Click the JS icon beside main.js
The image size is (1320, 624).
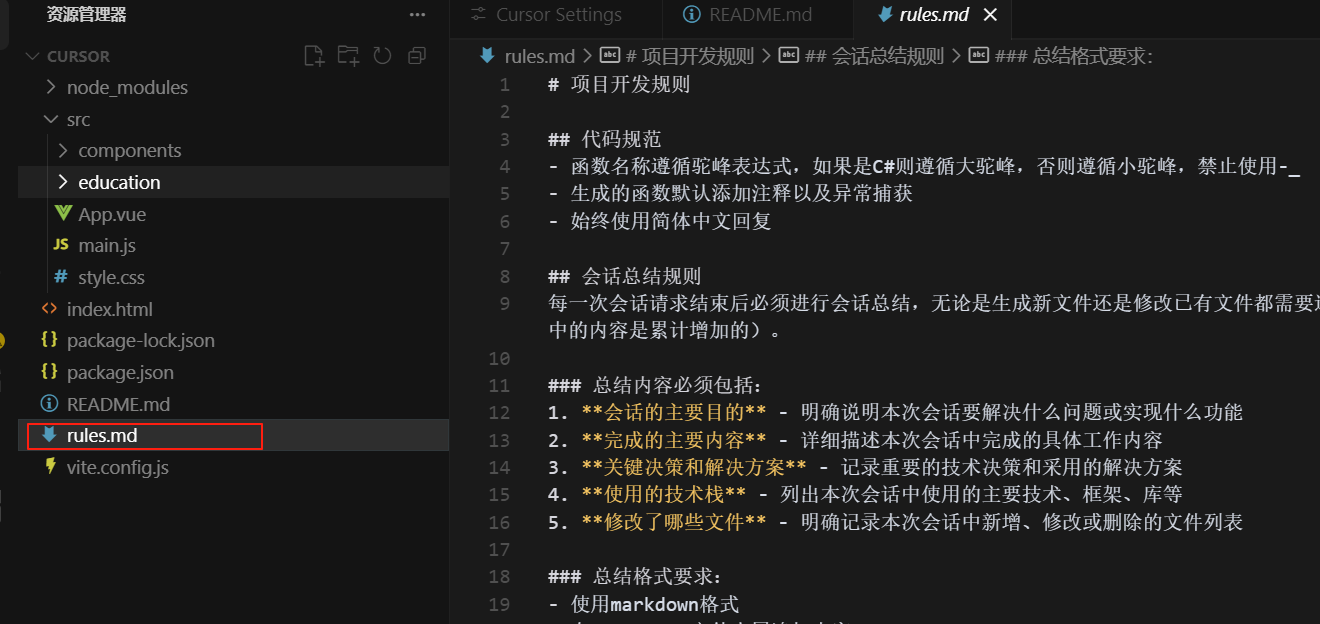pos(61,245)
